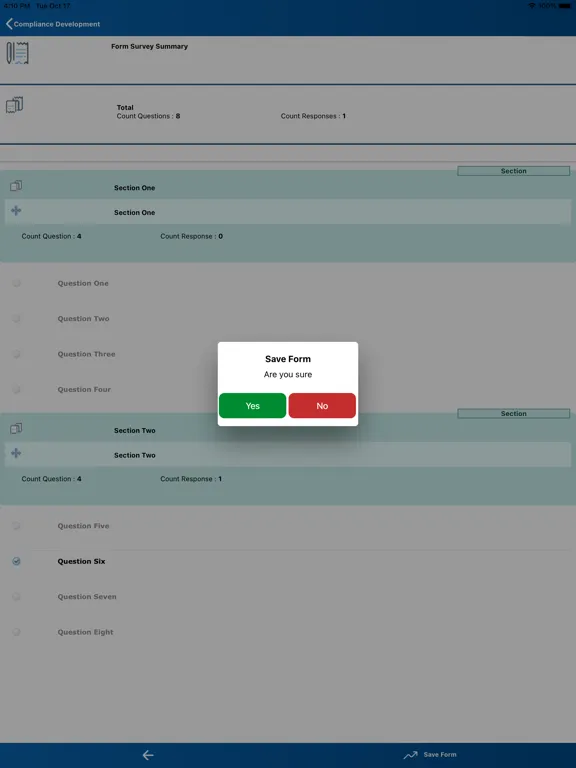
Task: Tap the battery icon in status bar
Action: coord(565,5)
